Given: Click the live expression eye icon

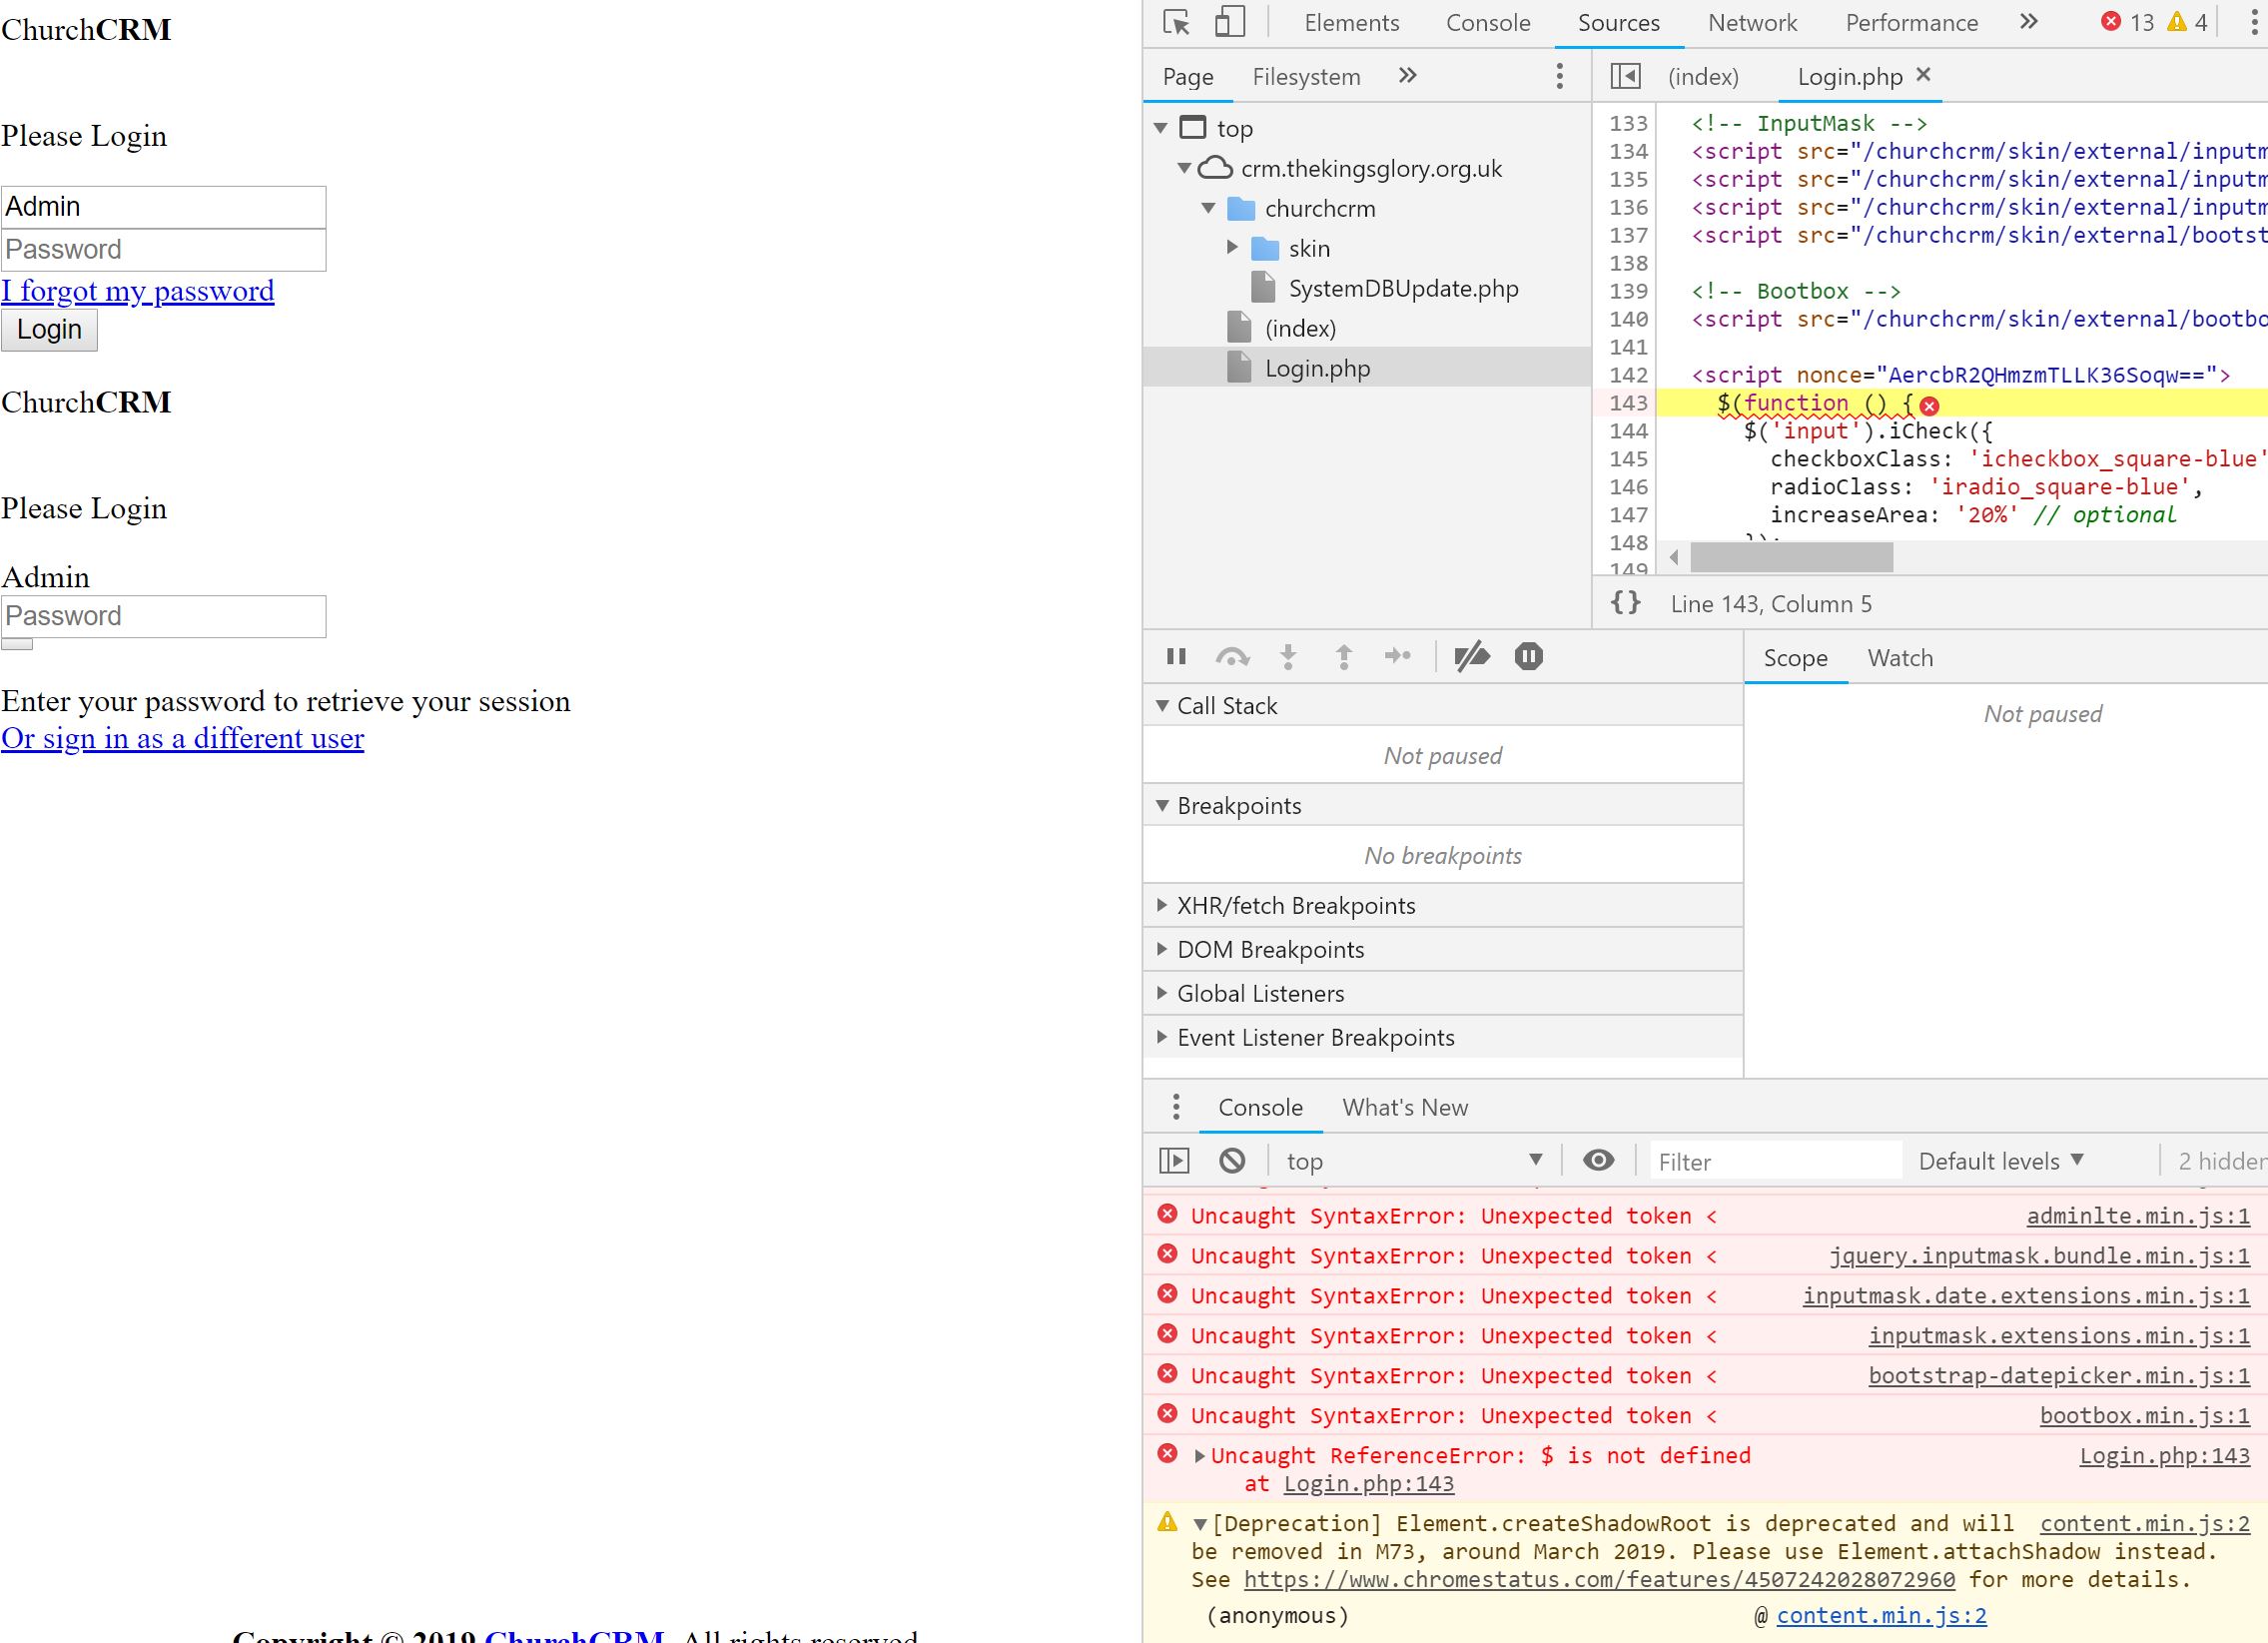Looking at the screenshot, I should [1598, 1160].
